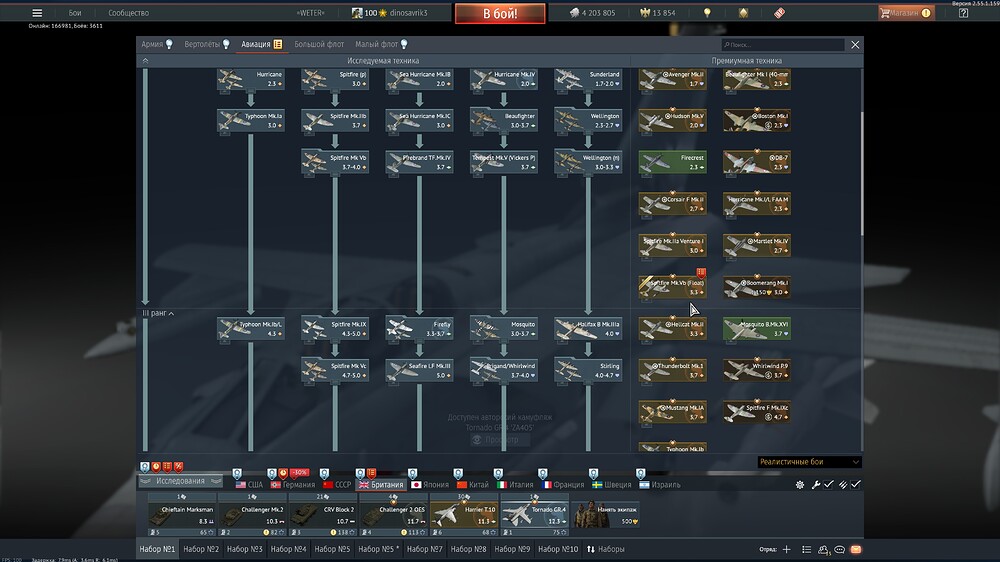1000x562 pixels.
Task: Open the help question mark icon
Action: (963, 13)
